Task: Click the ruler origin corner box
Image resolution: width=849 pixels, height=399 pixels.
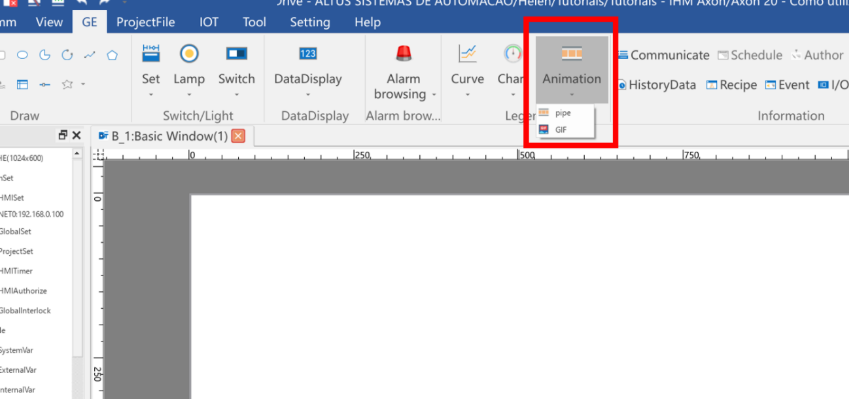Action: point(99,155)
